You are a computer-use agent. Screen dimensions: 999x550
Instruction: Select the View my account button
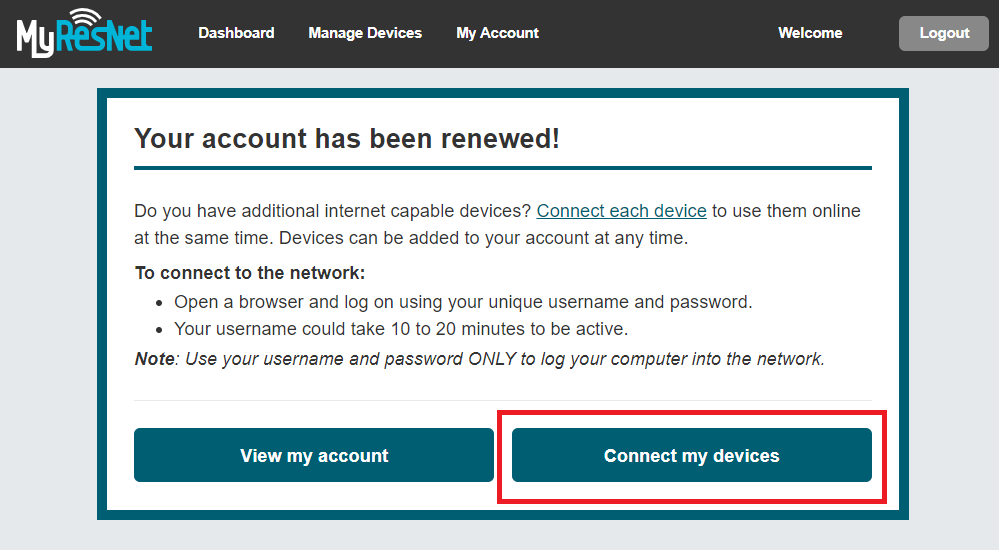point(313,455)
